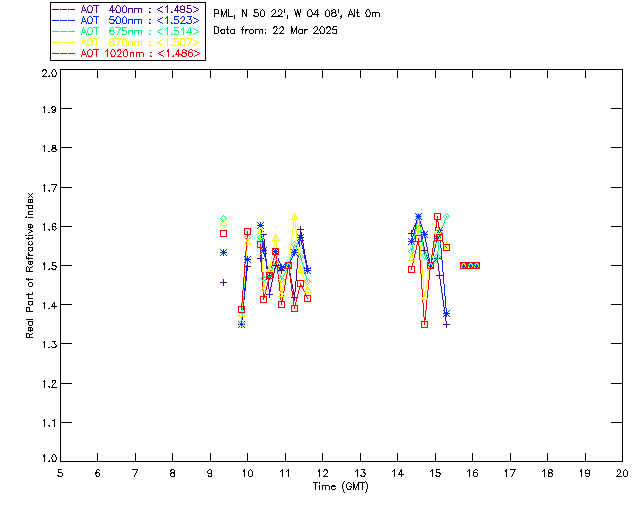The height and width of the screenshot is (512, 640).
Task: Click the AOT 675nm legend entry
Action: click(x=127, y=31)
